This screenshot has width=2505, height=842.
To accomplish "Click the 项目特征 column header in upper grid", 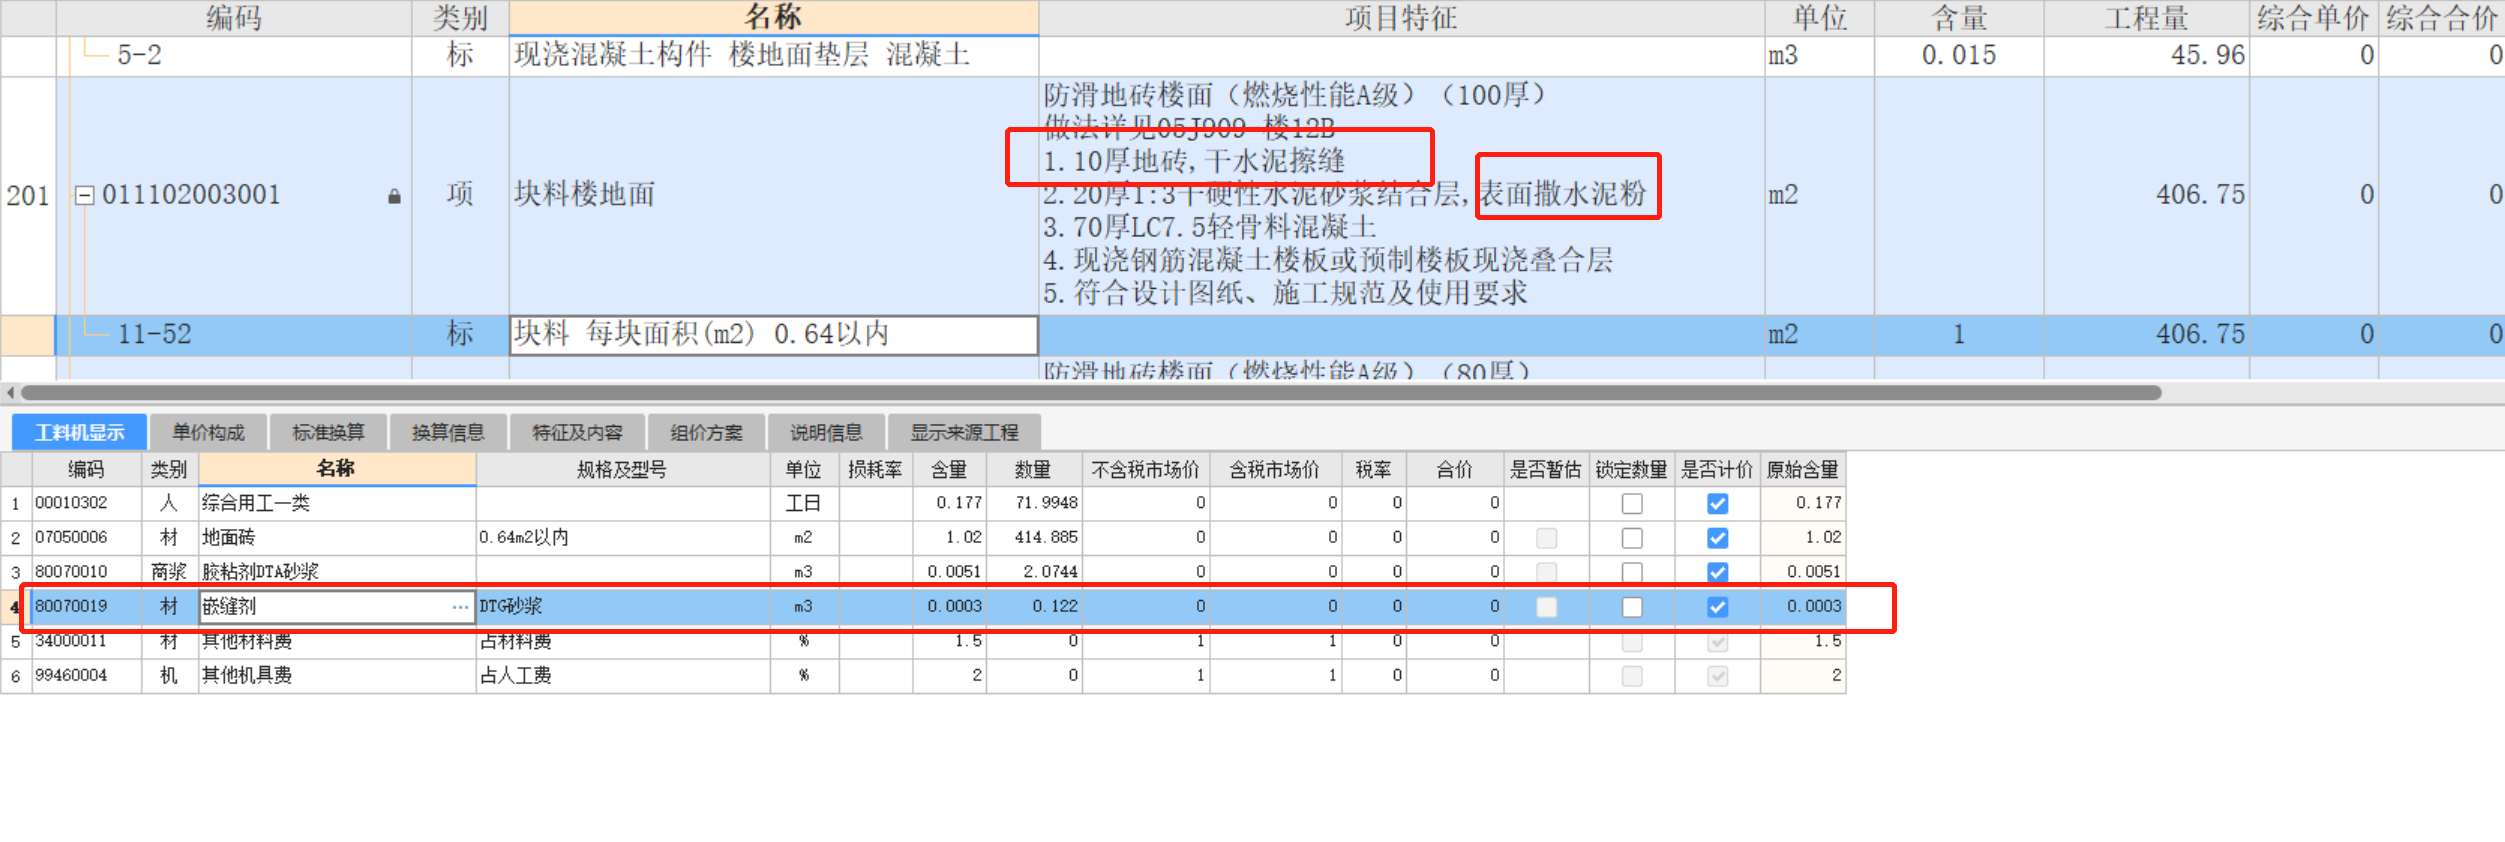I will [1401, 18].
